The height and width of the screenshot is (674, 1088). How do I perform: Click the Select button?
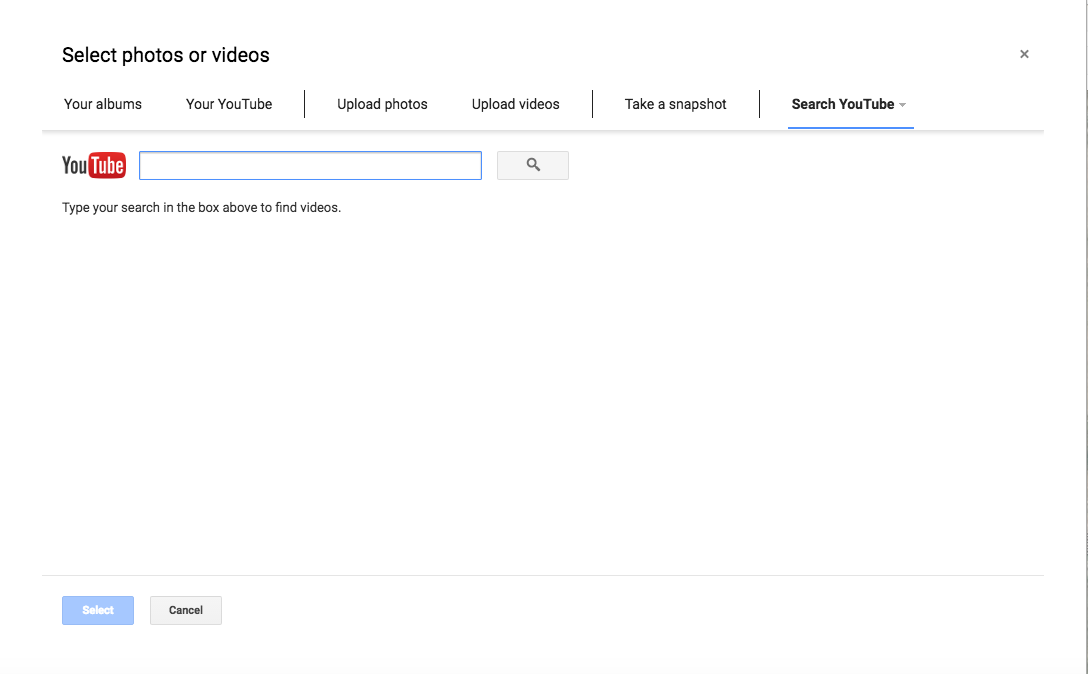click(x=98, y=610)
